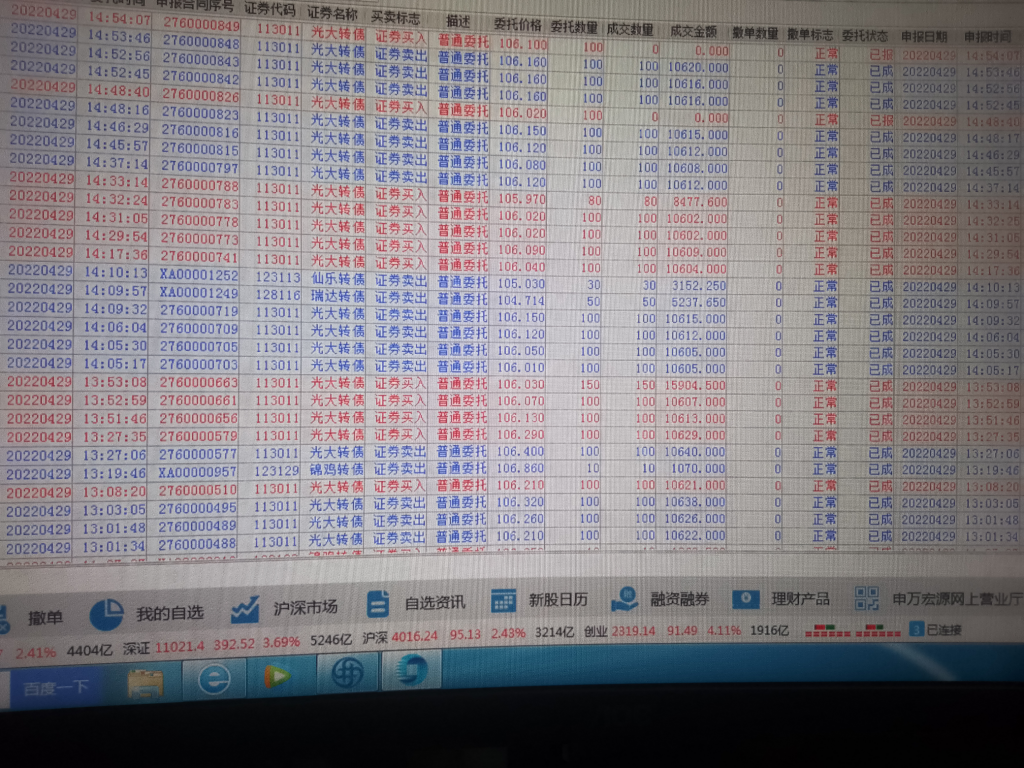Image resolution: width=1024 pixels, height=768 pixels.
Task: Click 创业 index value 2319.14
Action: point(633,631)
